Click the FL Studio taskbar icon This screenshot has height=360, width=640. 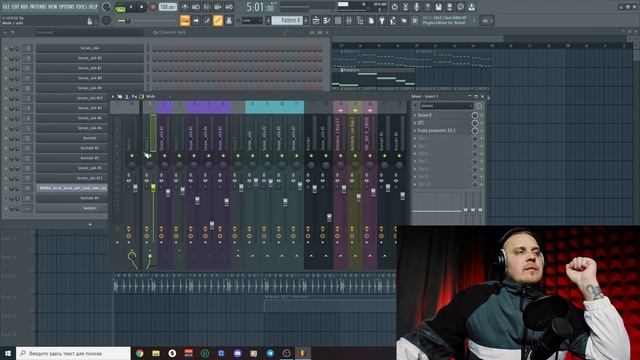tap(303, 353)
